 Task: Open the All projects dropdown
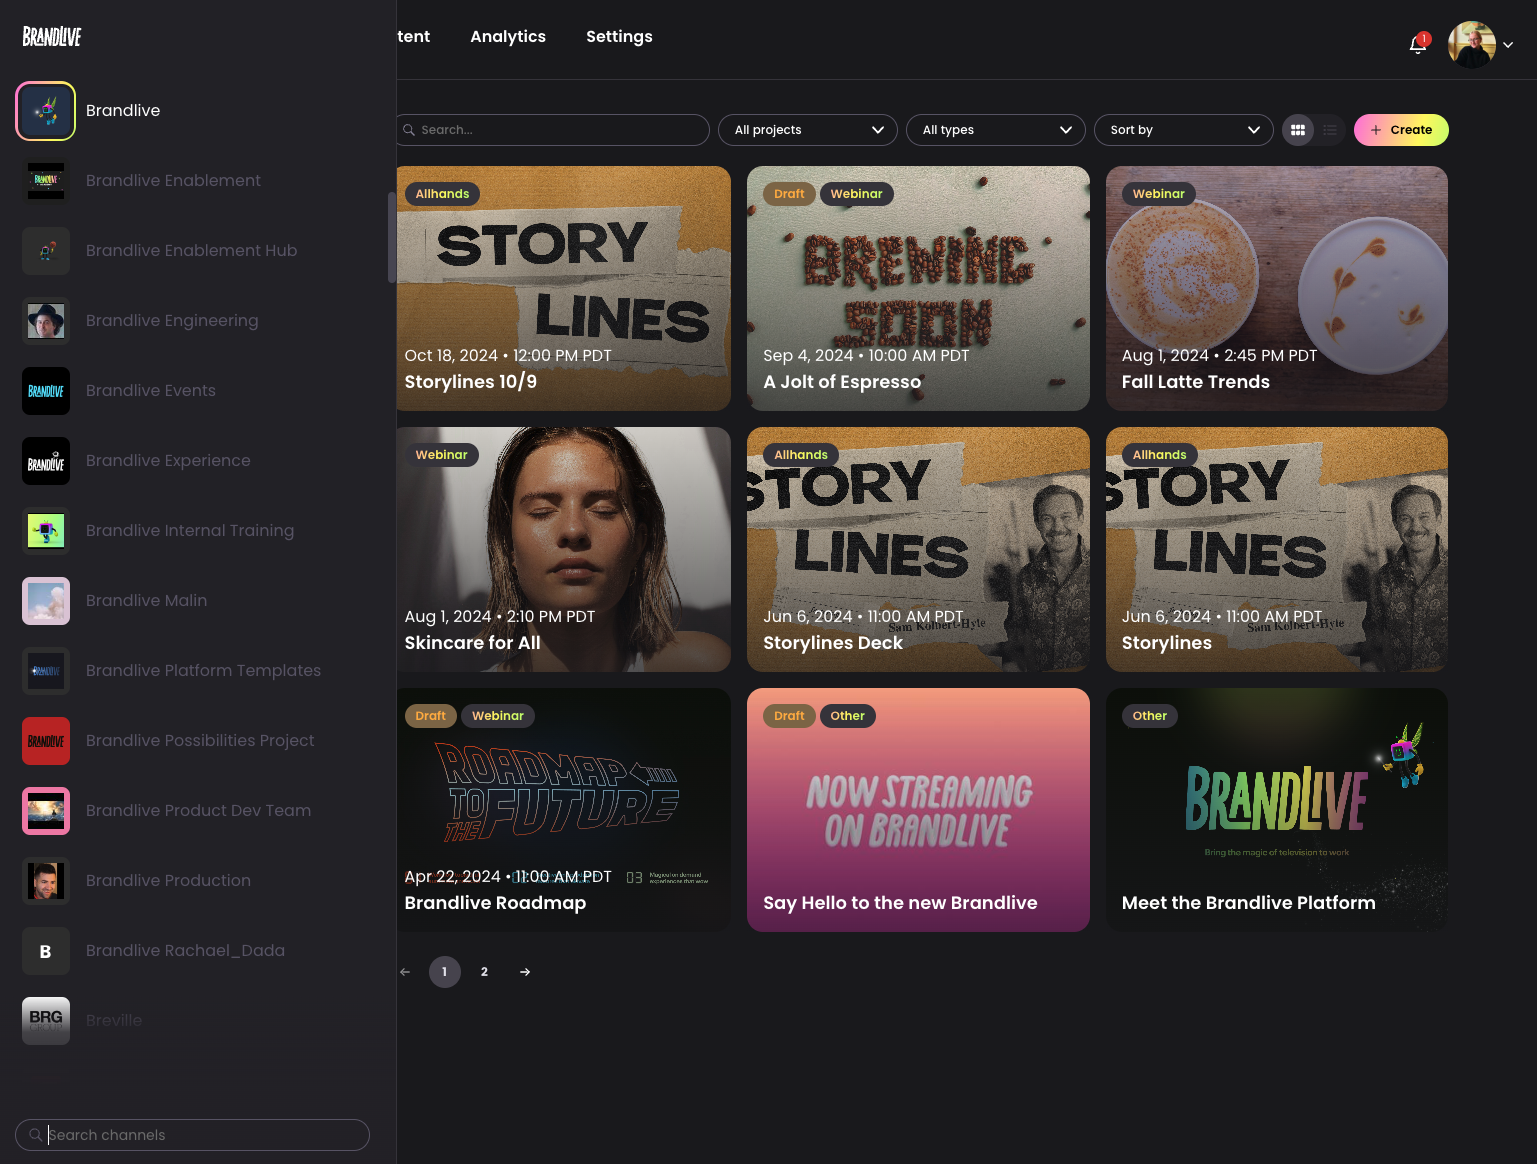coord(808,130)
